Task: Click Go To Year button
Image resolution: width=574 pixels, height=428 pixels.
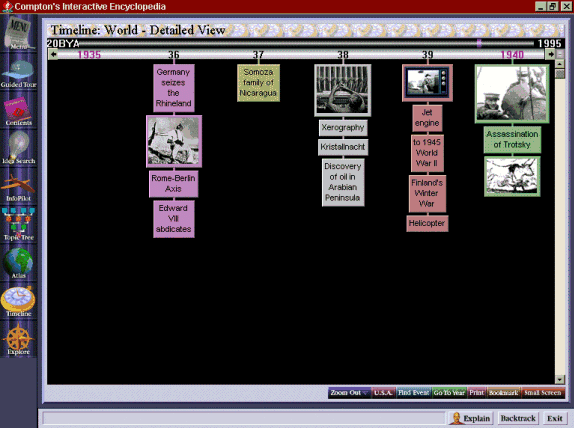Action: click(449, 393)
